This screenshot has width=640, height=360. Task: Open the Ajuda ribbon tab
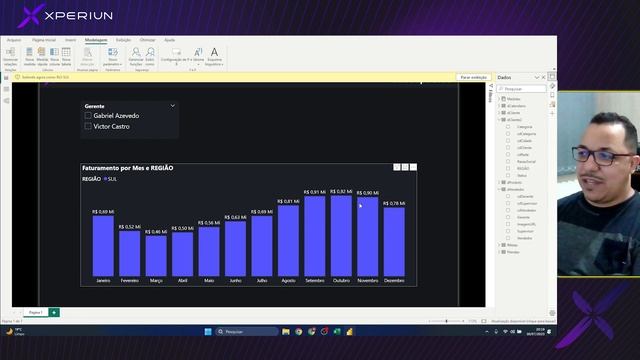[169, 40]
